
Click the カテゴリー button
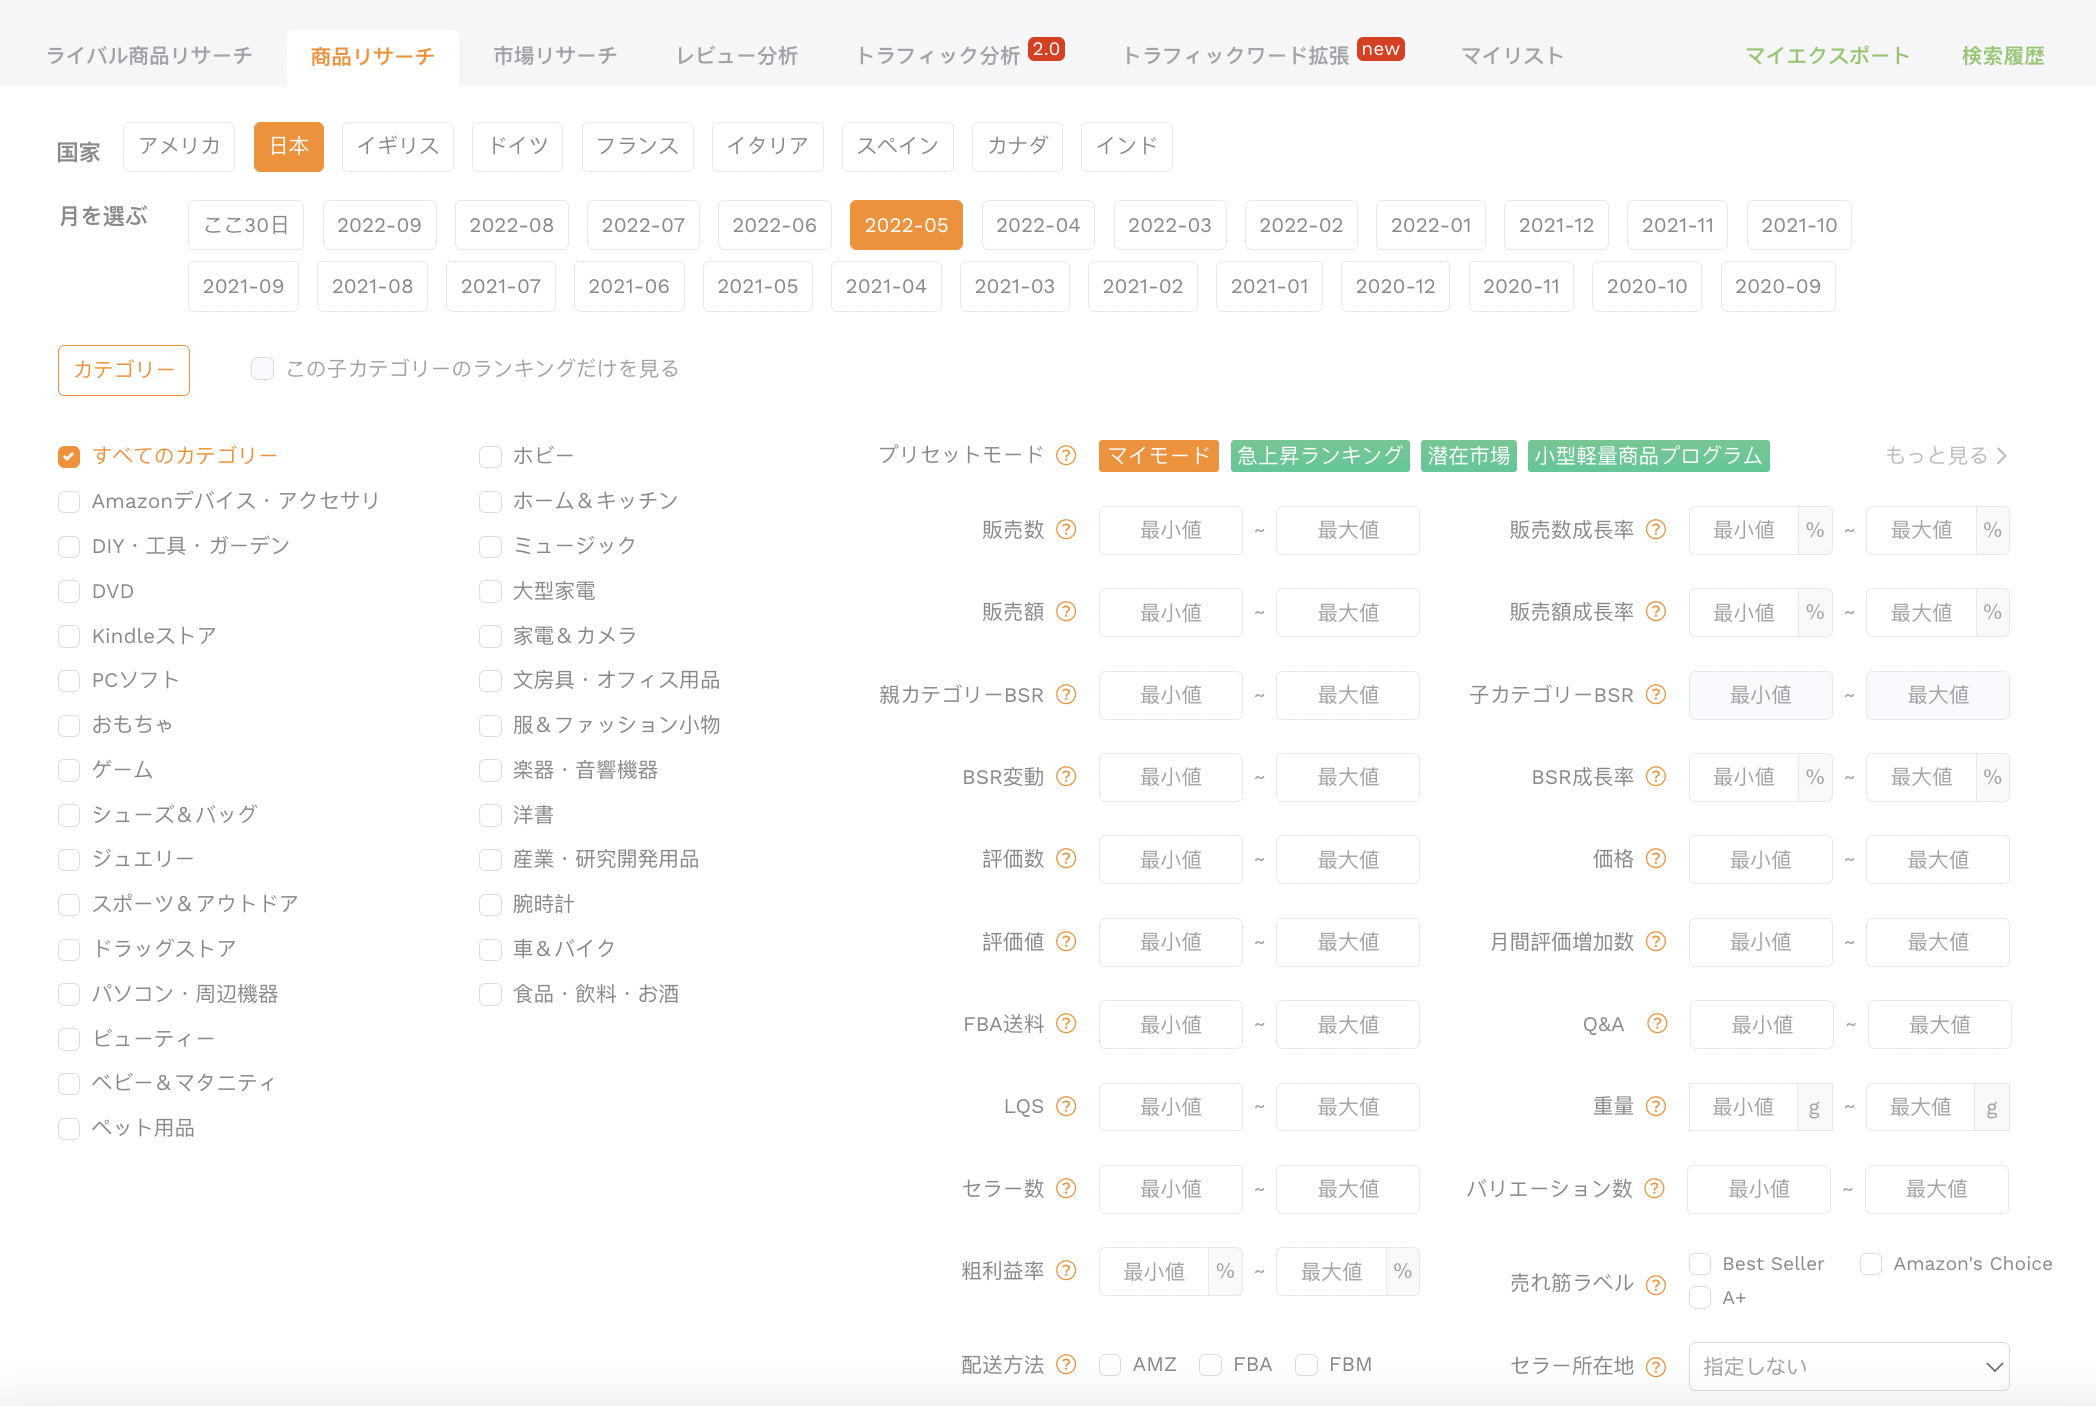(124, 370)
